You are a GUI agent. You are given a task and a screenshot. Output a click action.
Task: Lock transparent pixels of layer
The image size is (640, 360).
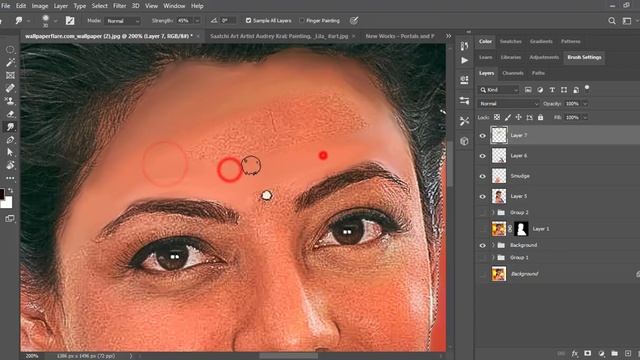pos(497,118)
